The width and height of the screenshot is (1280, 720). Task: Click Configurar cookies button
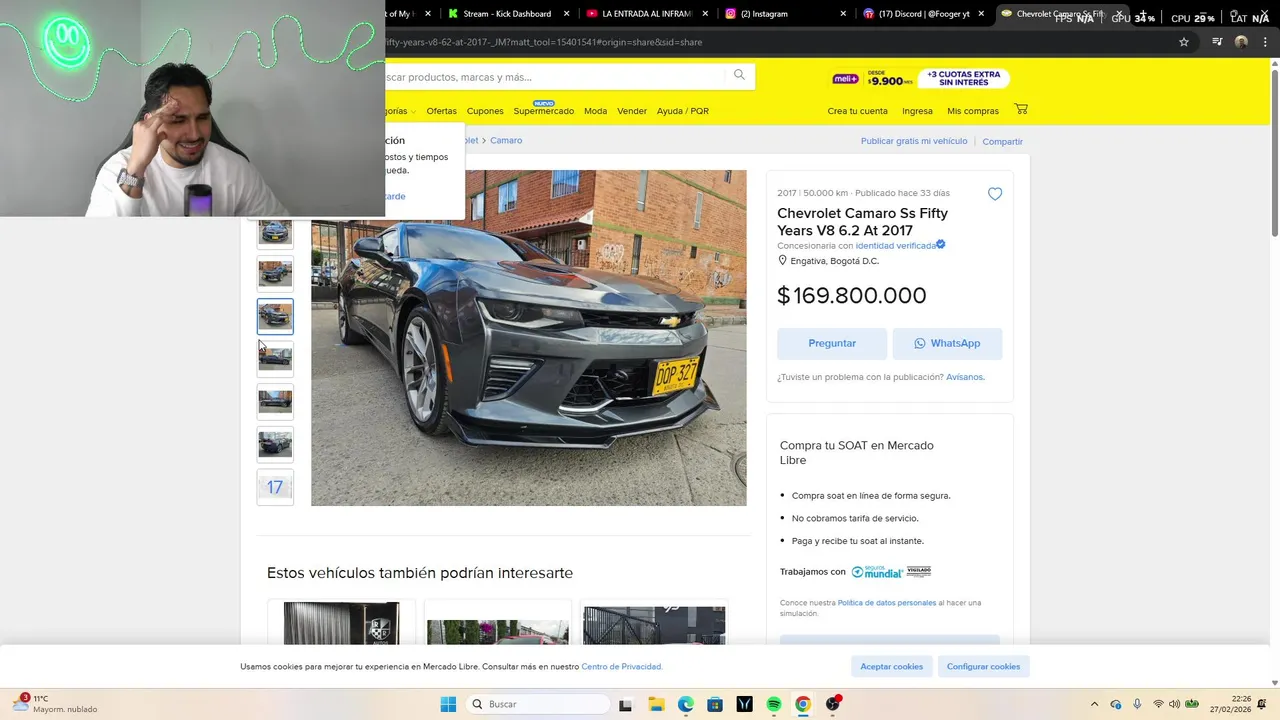tap(983, 666)
